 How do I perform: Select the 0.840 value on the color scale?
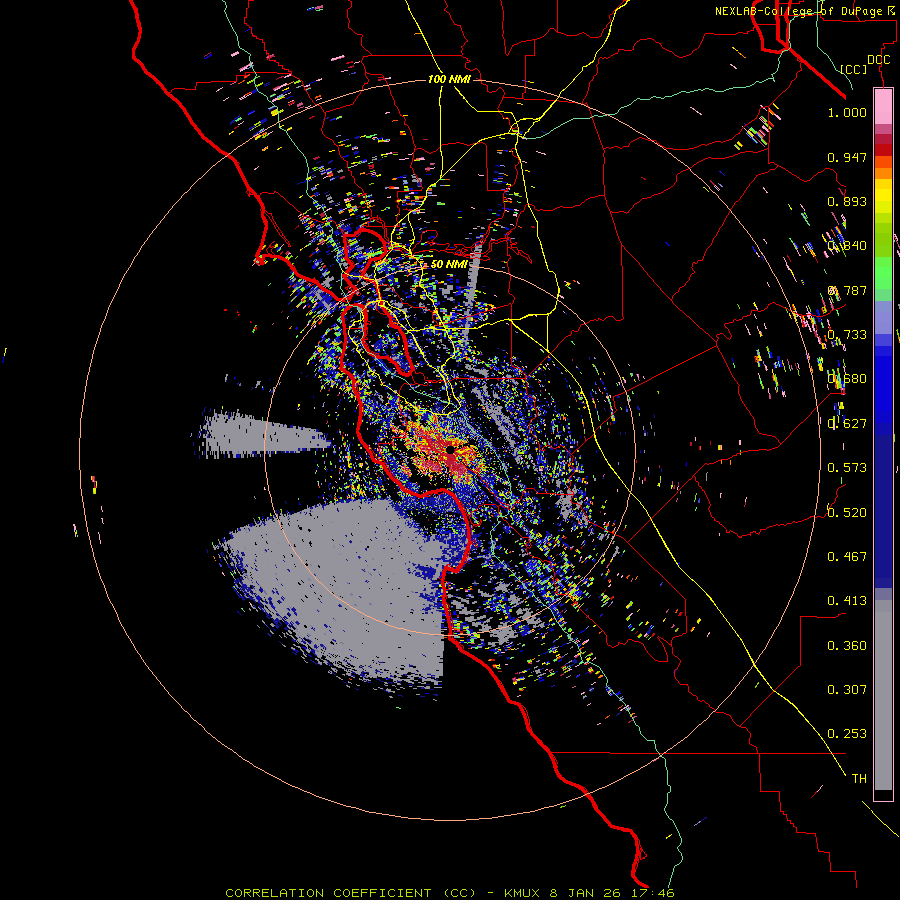[847, 246]
